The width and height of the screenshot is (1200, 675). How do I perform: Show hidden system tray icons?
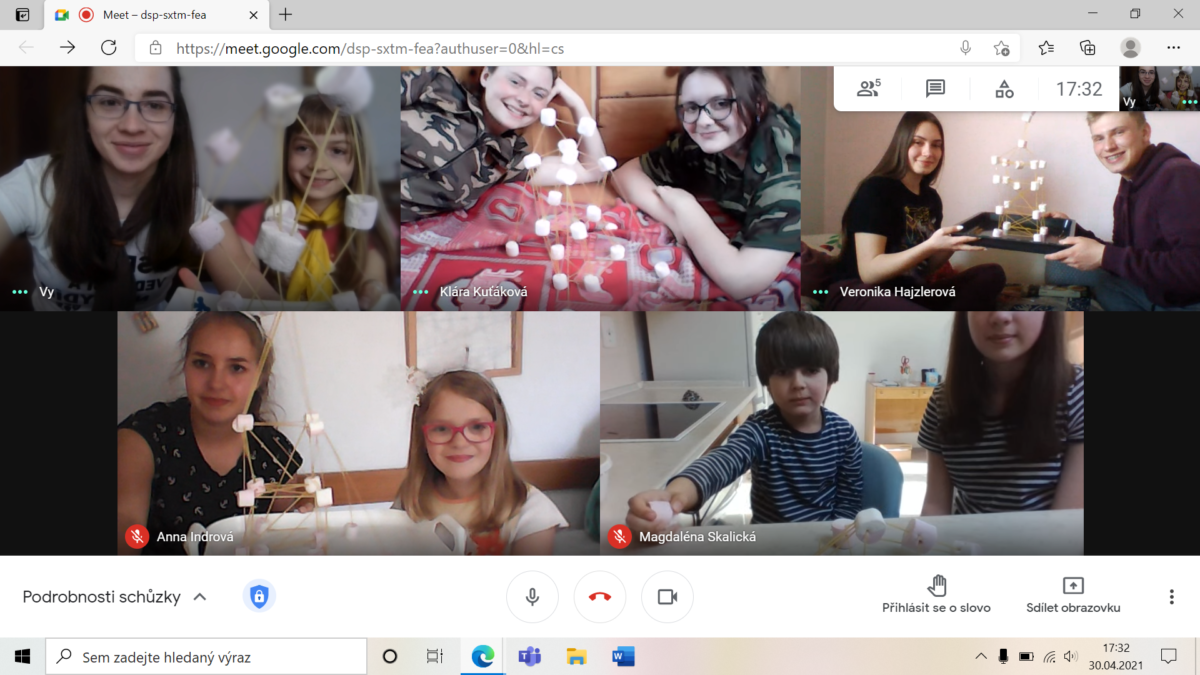[981, 656]
